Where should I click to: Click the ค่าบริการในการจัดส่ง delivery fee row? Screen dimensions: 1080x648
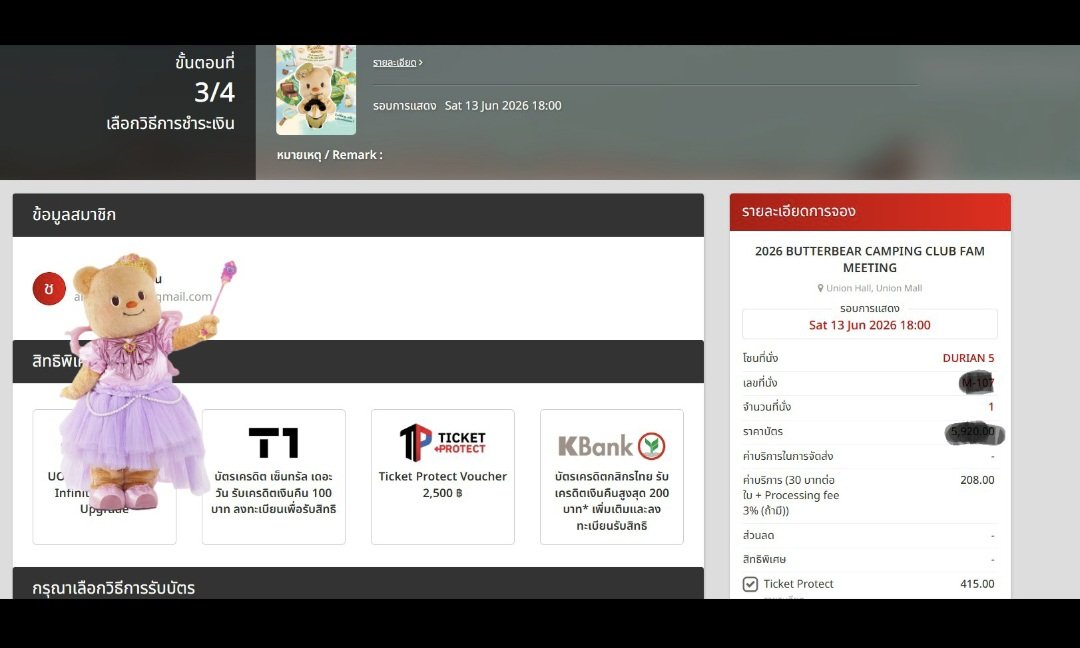point(869,456)
